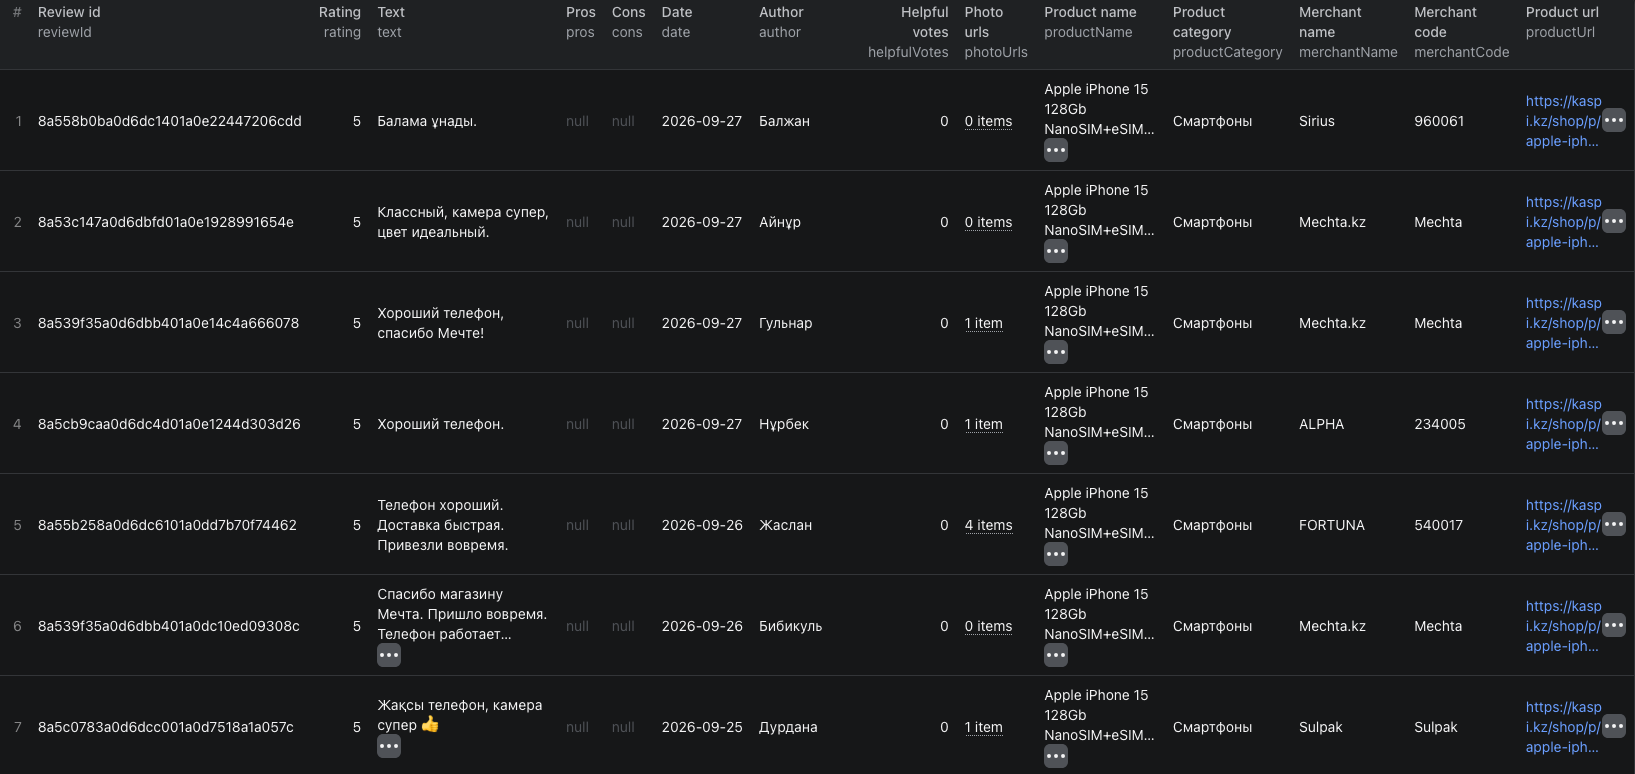Click the Product category column header
The width and height of the screenshot is (1635, 774).
[x=1227, y=32]
